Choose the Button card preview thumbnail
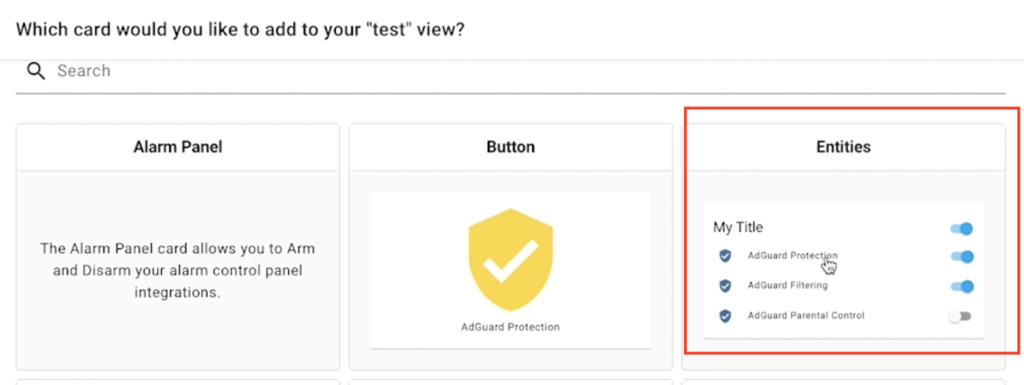The width and height of the screenshot is (1024, 385). (x=511, y=270)
